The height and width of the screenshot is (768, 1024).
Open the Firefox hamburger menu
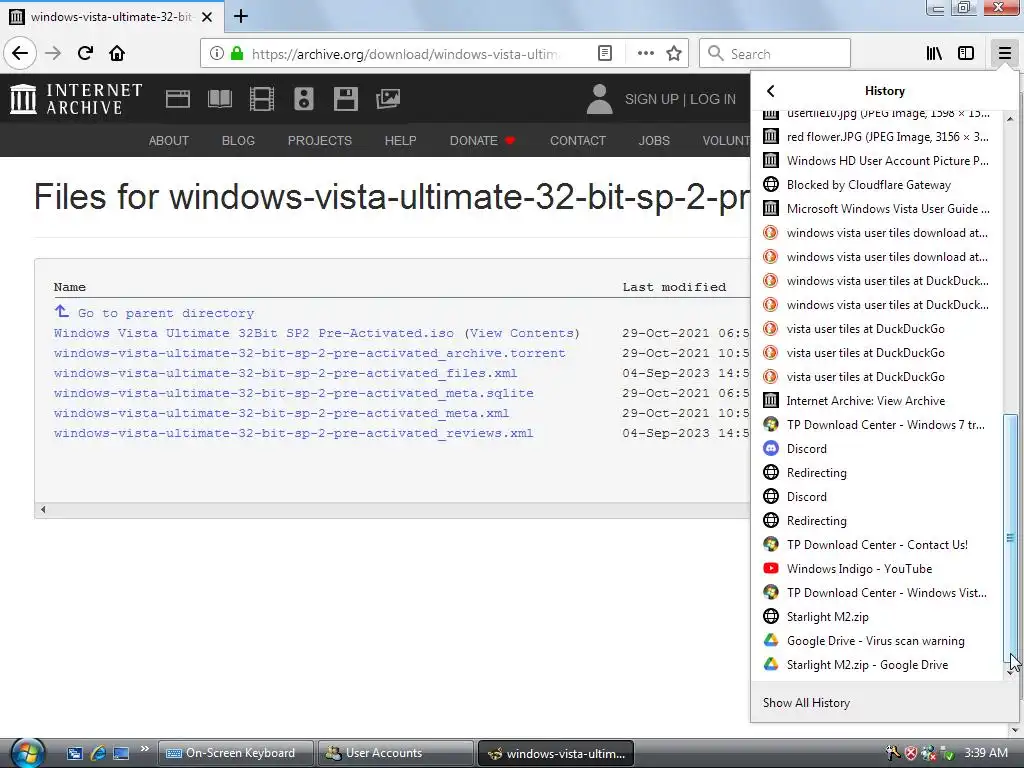coord(1004,54)
